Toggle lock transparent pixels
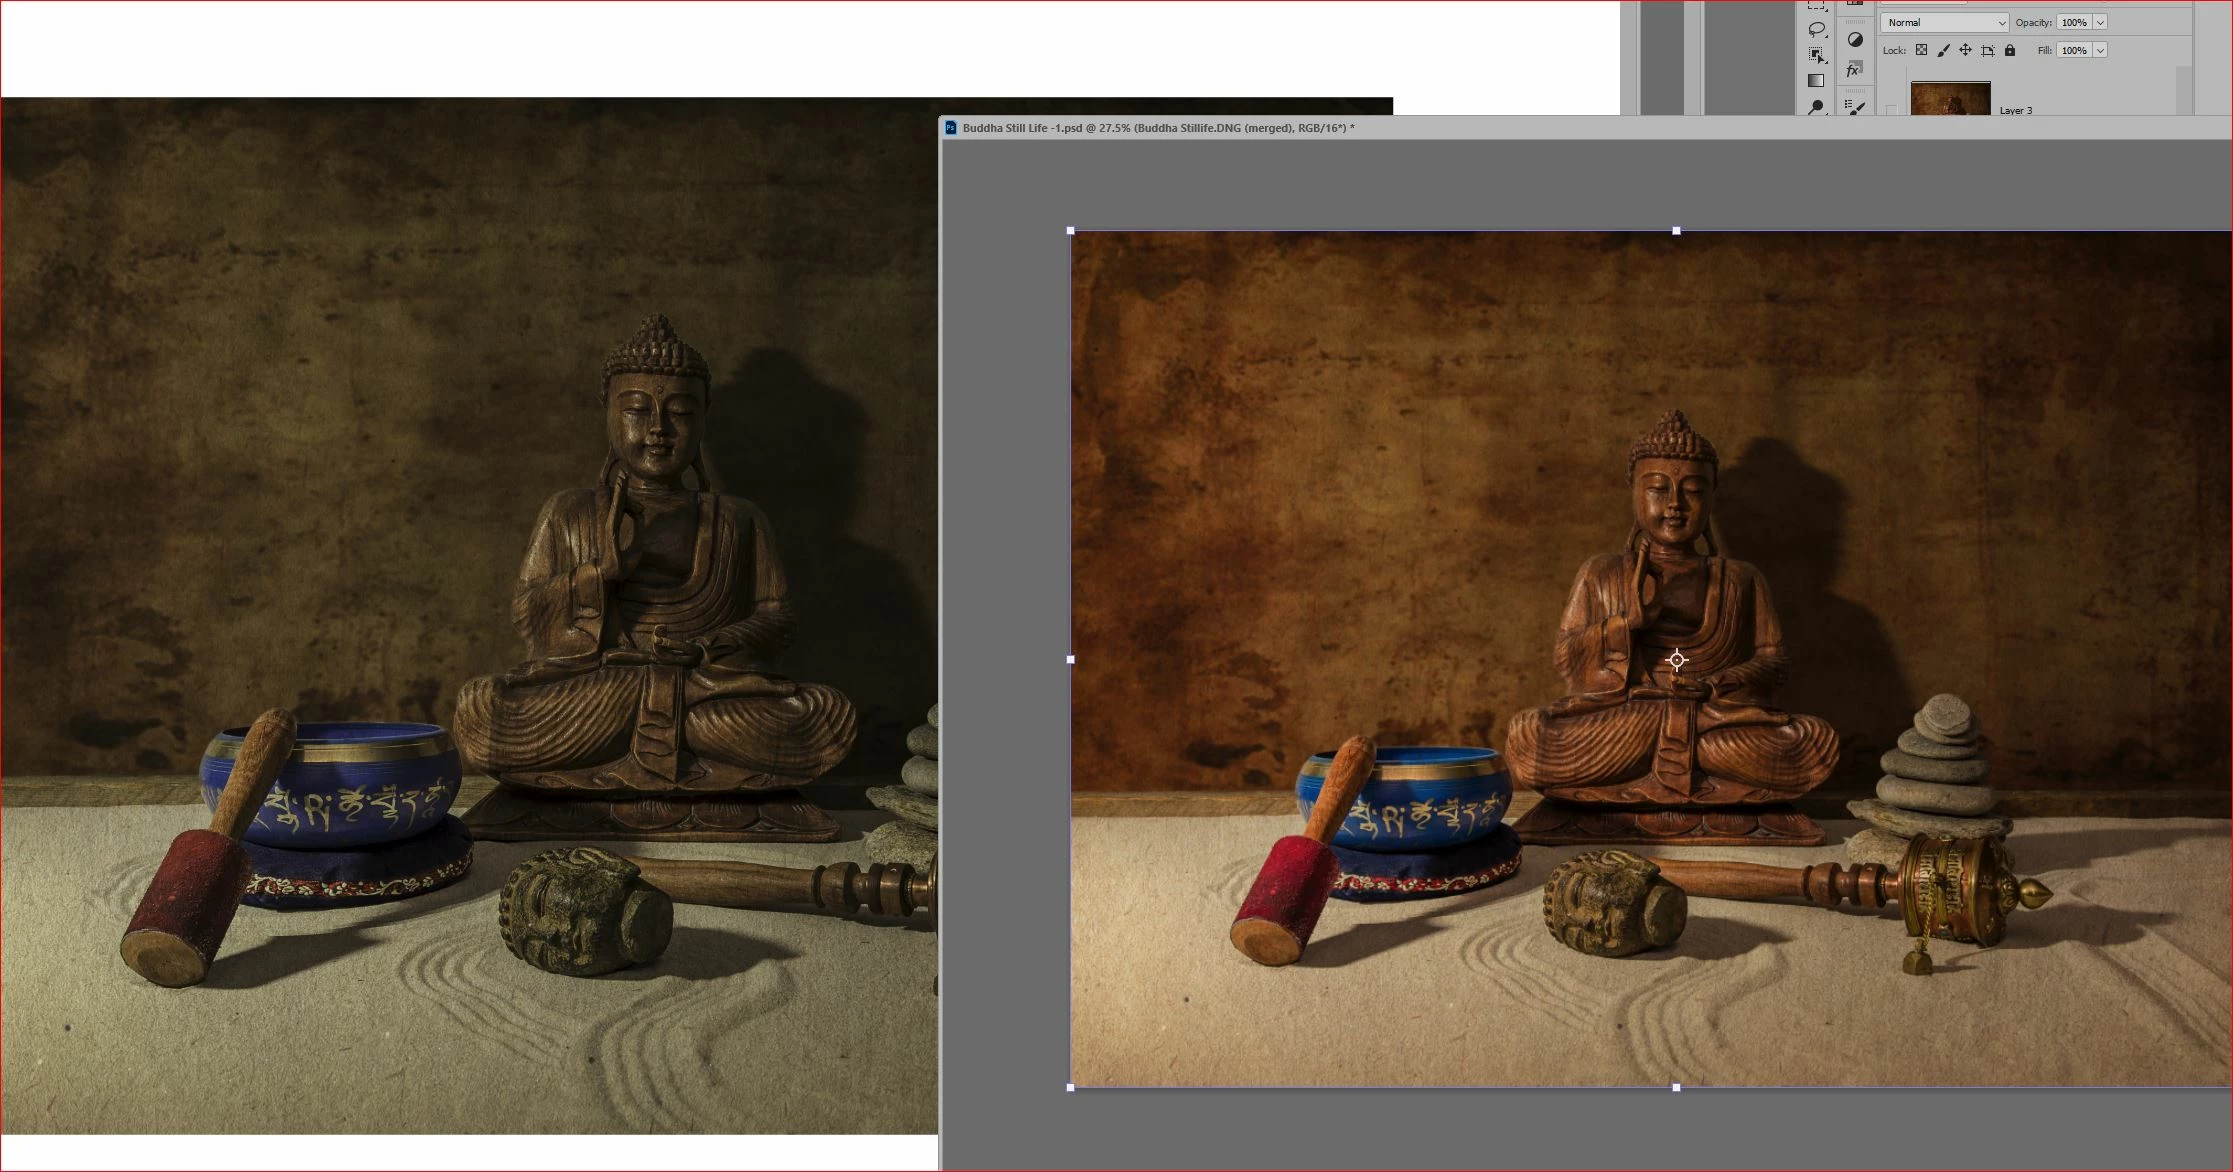The image size is (2233, 1172). pyautogui.click(x=1921, y=50)
